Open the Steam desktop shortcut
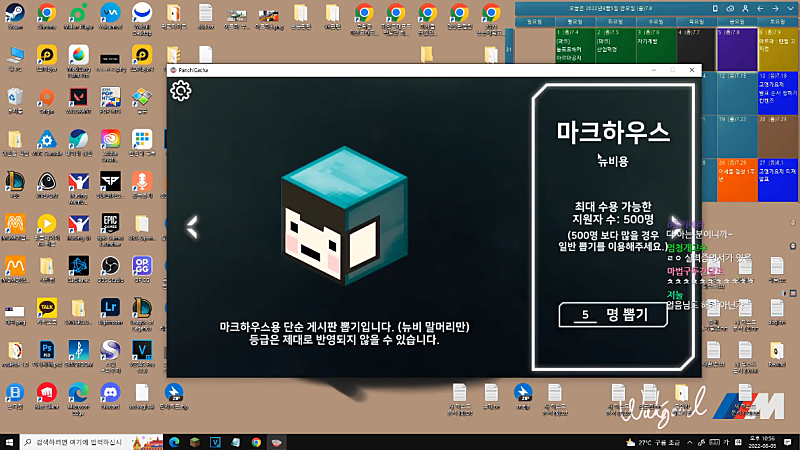This screenshot has width=800, height=450. (15, 16)
